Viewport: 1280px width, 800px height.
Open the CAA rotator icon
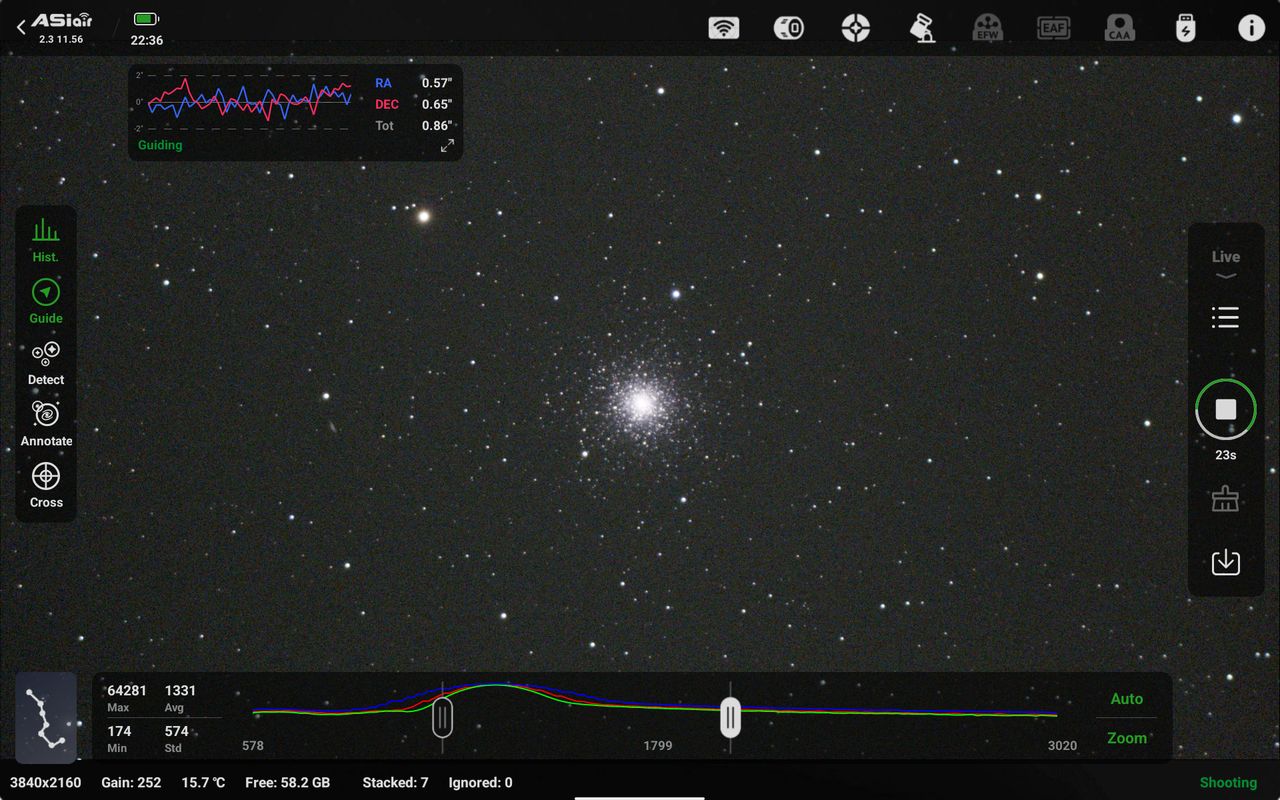pos(1119,28)
